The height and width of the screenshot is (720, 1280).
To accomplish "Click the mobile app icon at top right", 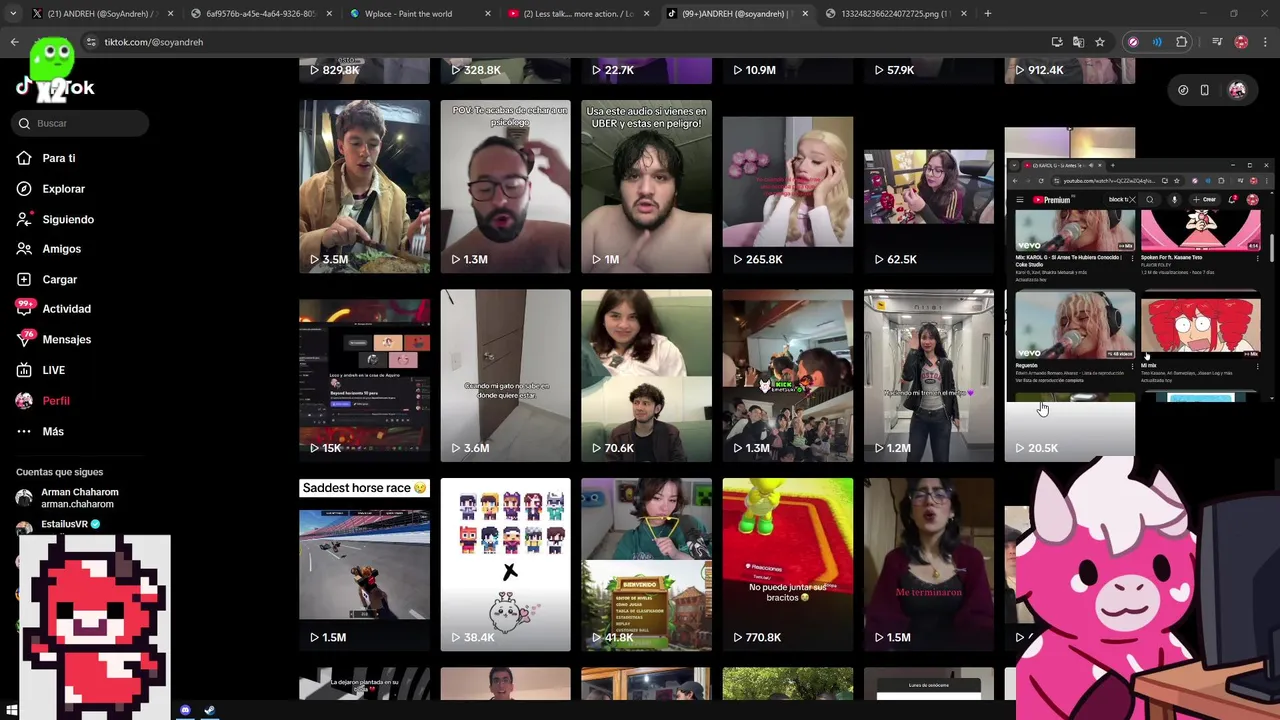I will (x=1205, y=90).
